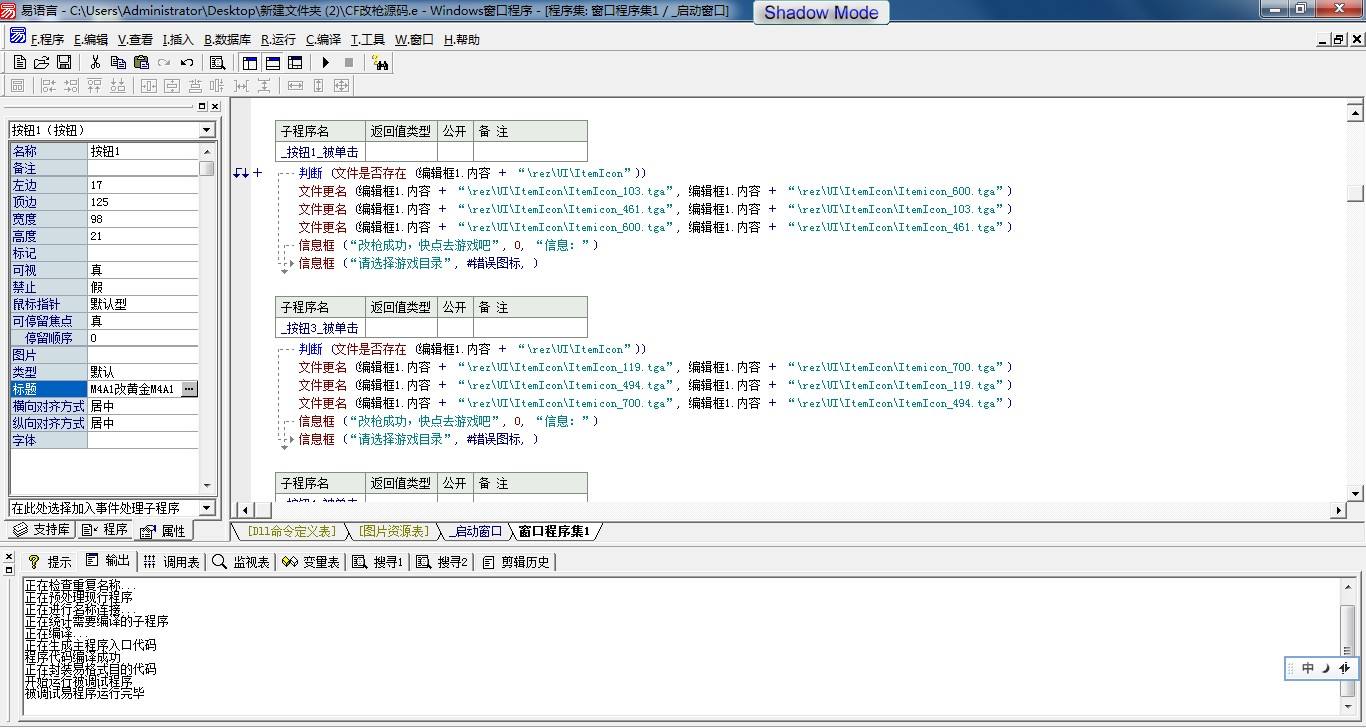
Task: Click the scissors Cut icon
Action: click(x=95, y=62)
